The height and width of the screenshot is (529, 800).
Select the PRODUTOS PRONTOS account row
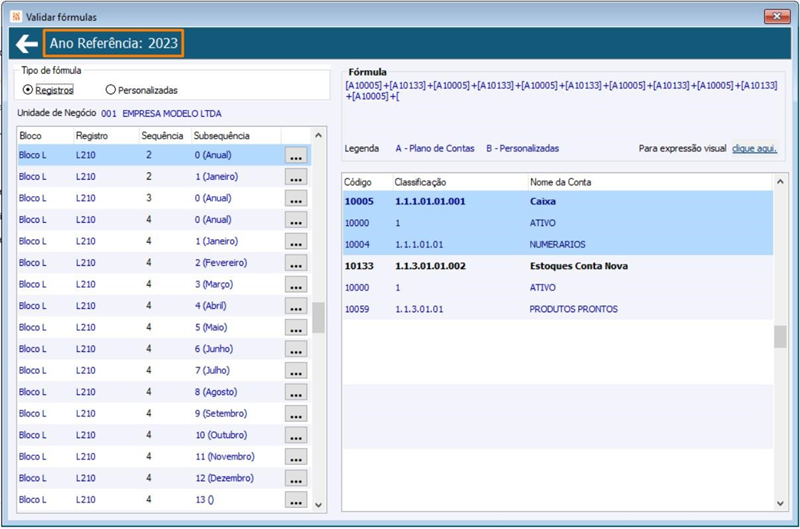click(x=558, y=309)
